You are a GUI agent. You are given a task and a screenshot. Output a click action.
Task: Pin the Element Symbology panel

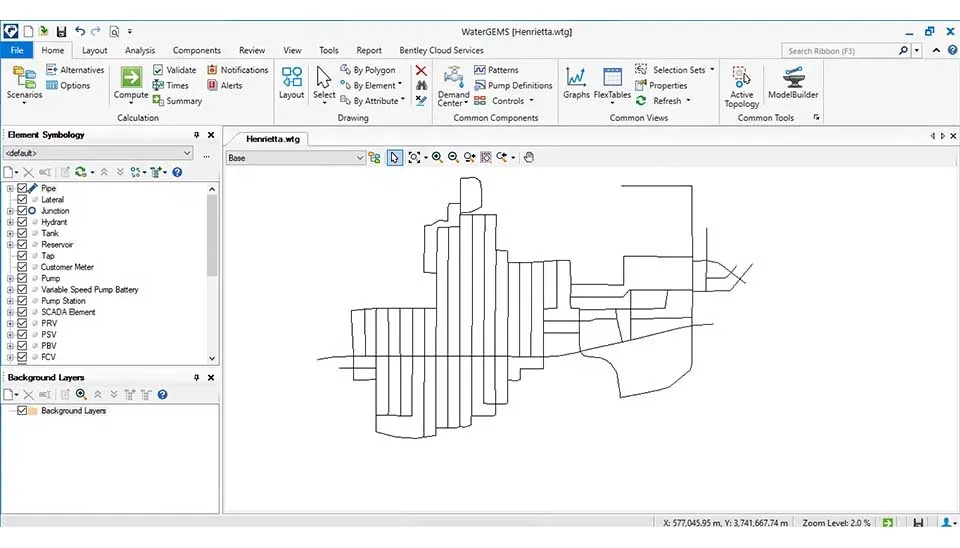point(197,135)
